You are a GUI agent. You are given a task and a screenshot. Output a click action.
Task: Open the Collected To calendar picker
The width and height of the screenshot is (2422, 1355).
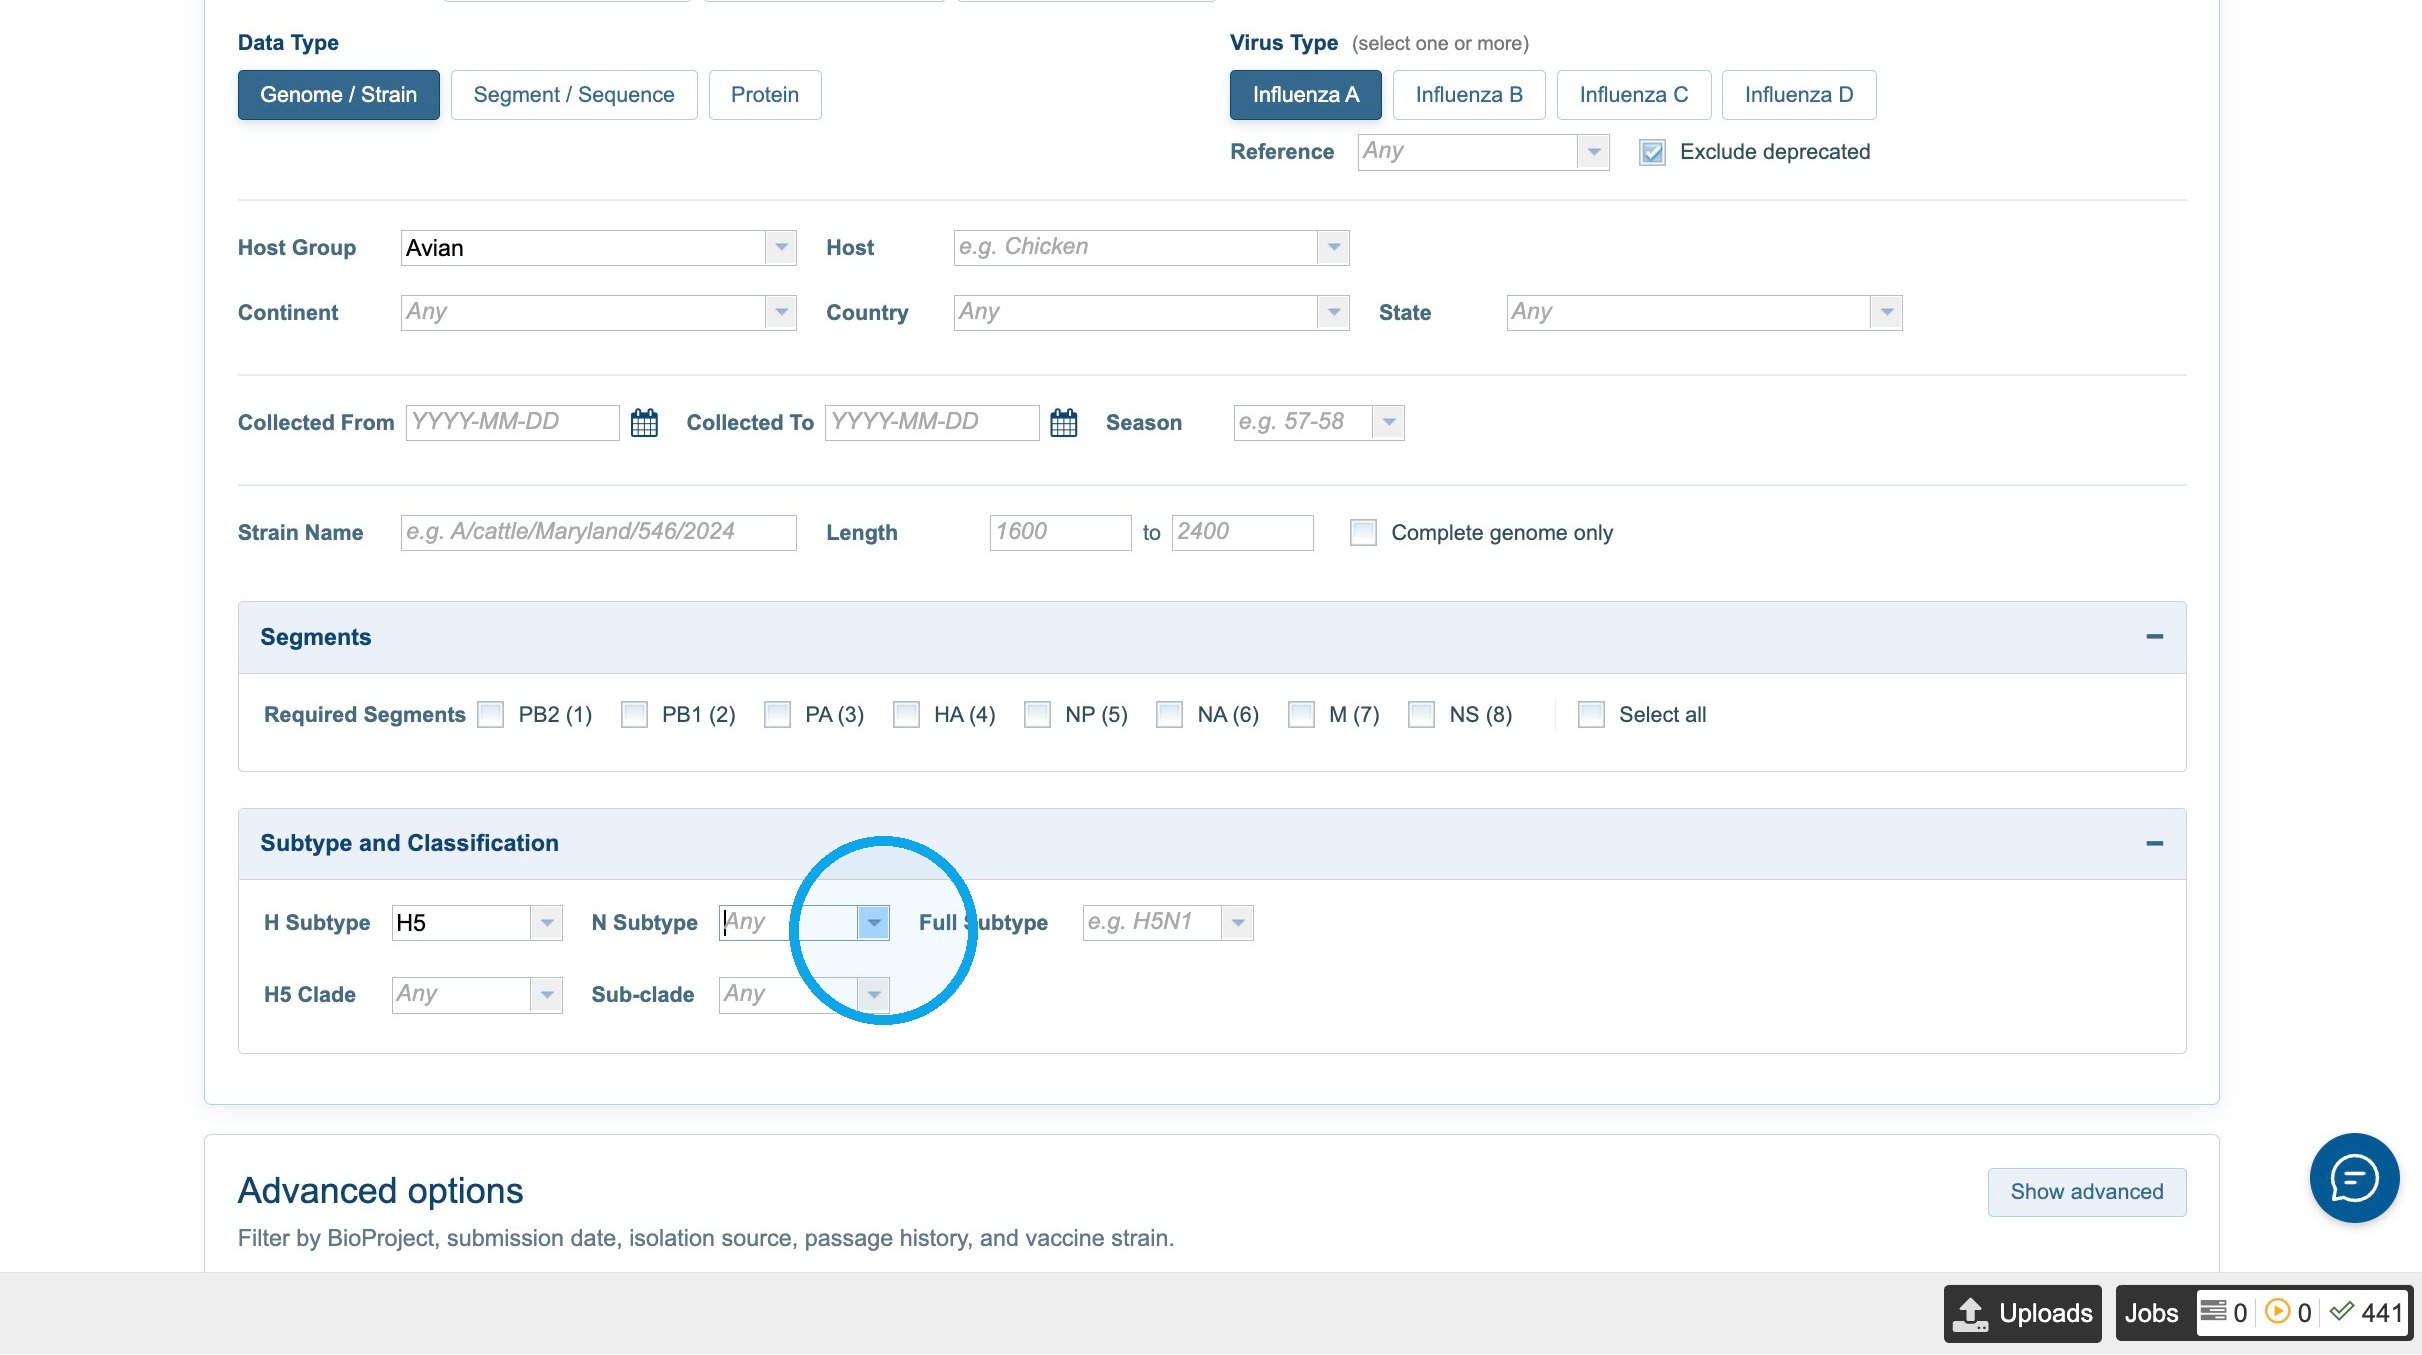[1063, 422]
